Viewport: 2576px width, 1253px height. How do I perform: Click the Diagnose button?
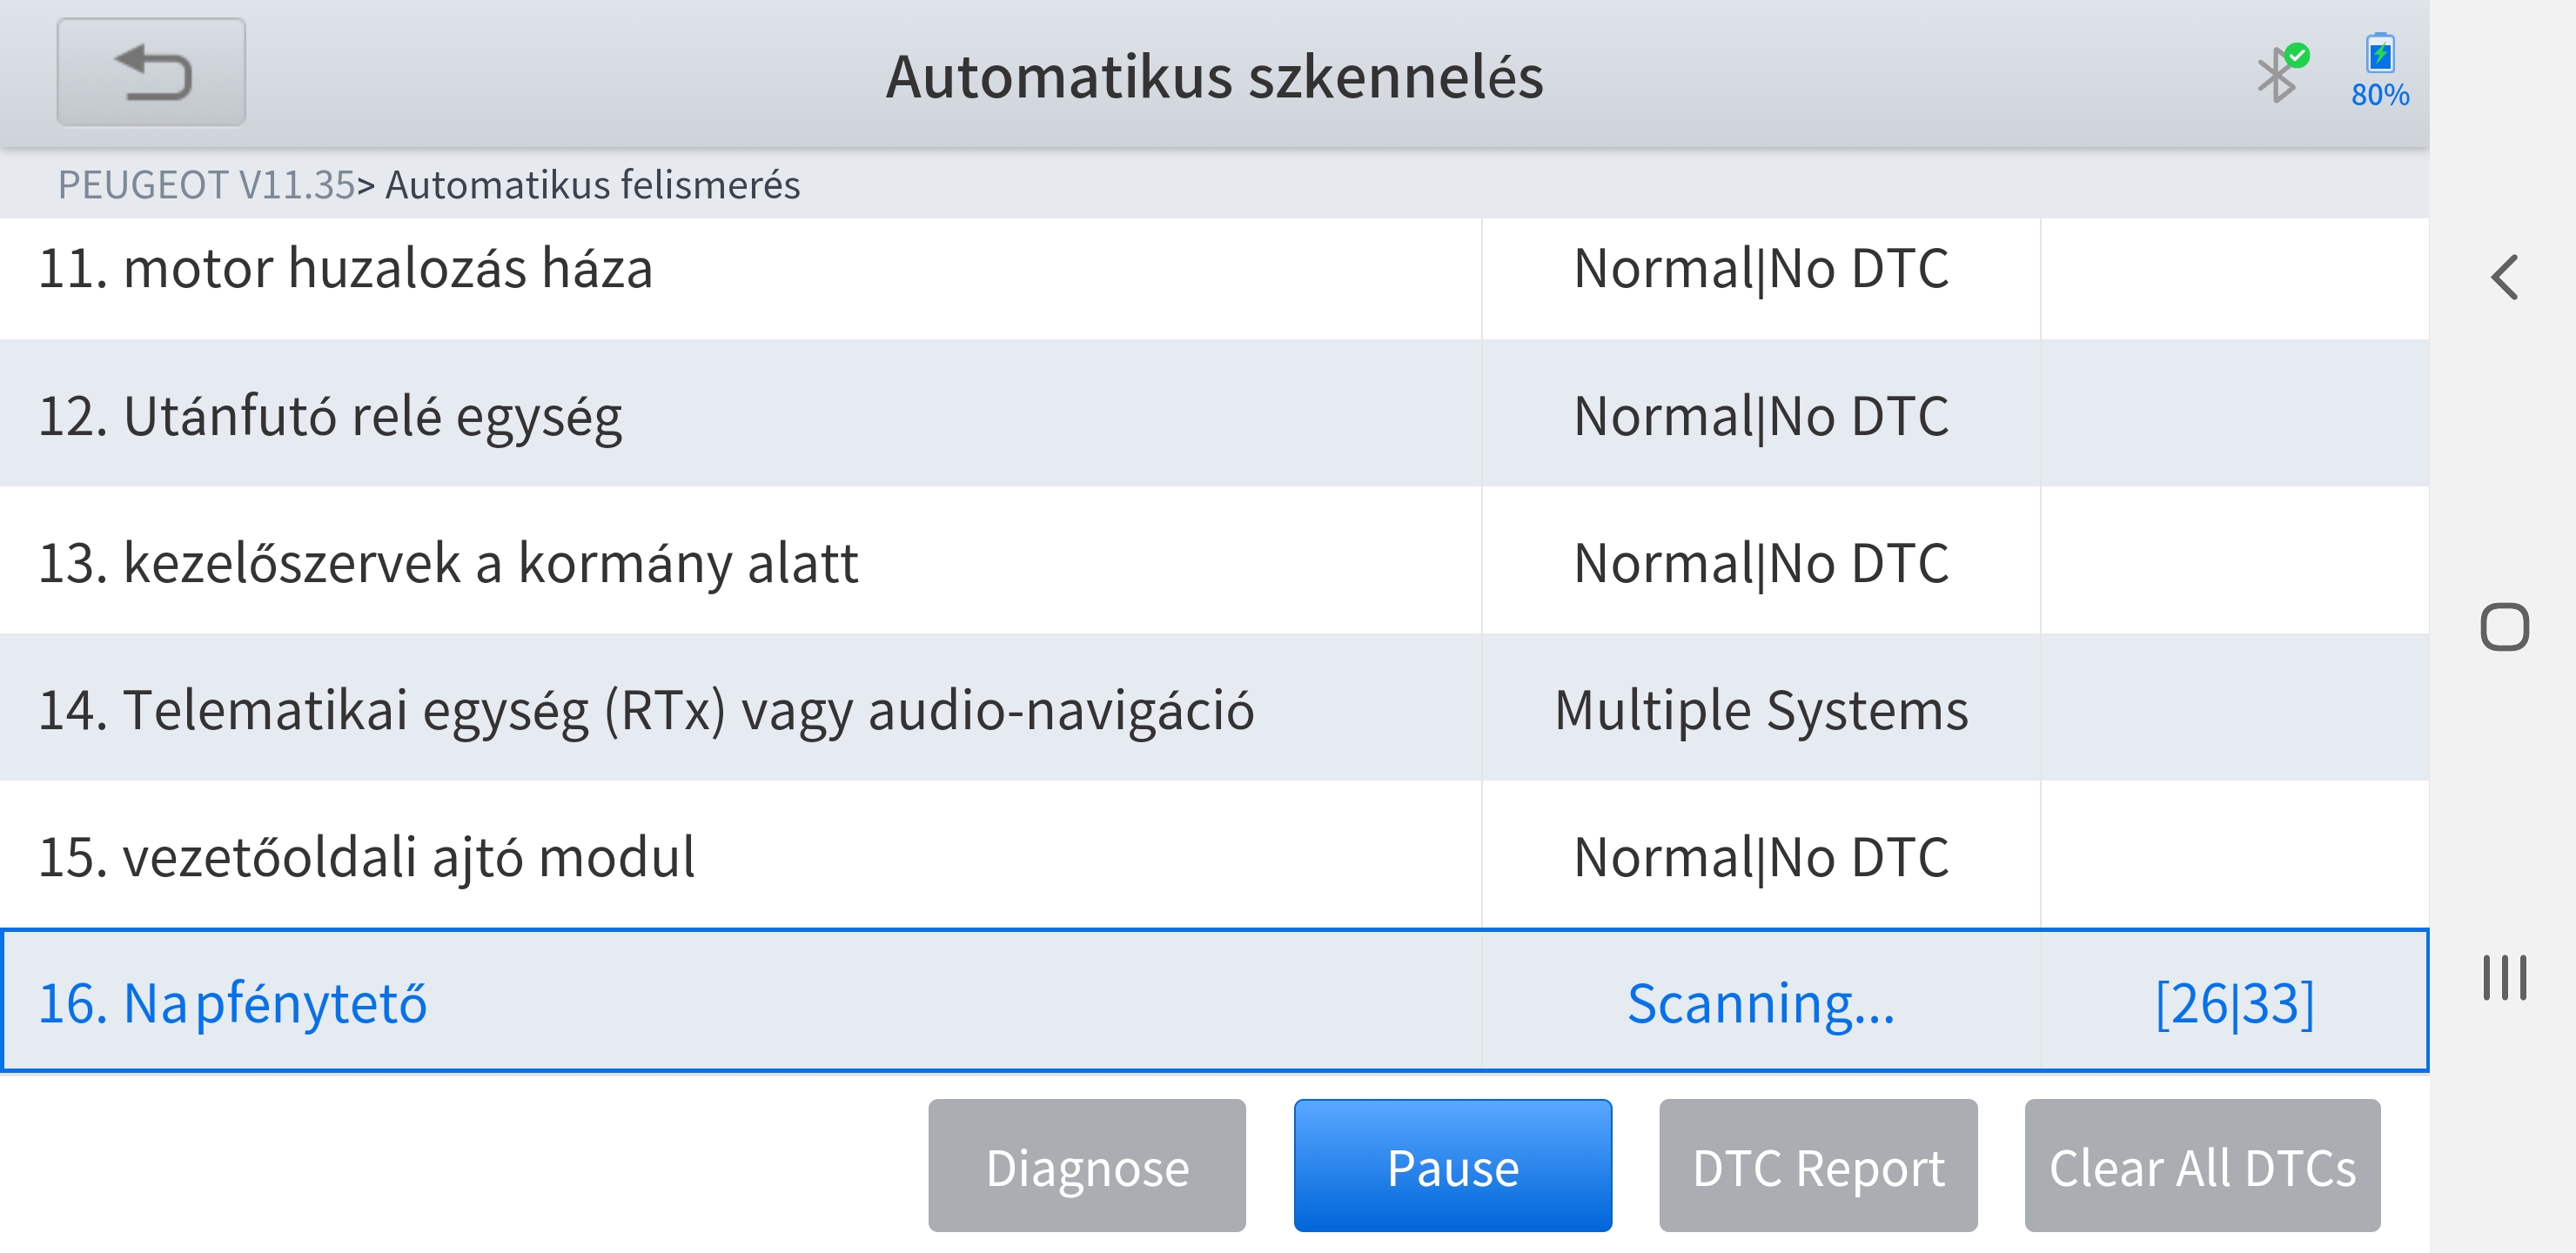[x=1087, y=1166]
